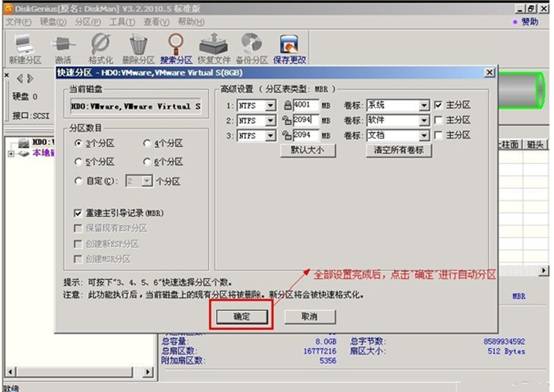The image size is (554, 392).
Task: Click the 清空所有卷标 button
Action: (x=399, y=150)
